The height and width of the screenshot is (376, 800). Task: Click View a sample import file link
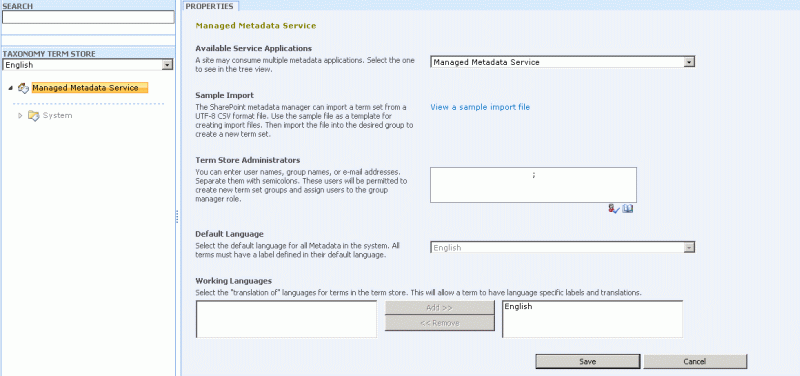(x=480, y=107)
